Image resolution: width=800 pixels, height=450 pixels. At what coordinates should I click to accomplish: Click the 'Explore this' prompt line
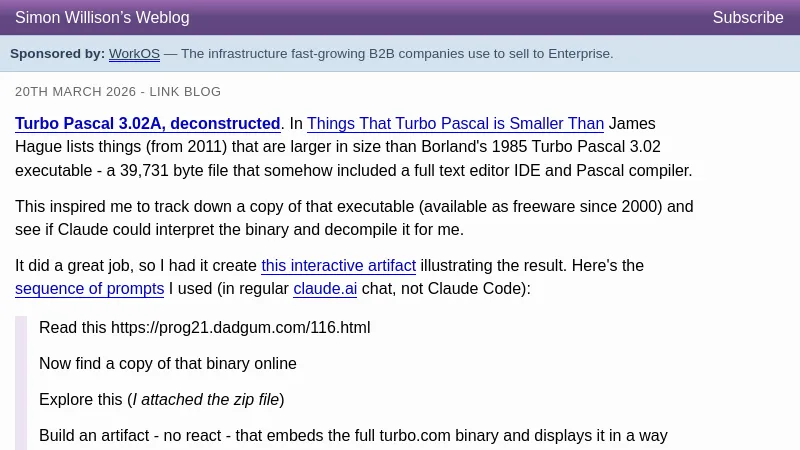(80, 400)
